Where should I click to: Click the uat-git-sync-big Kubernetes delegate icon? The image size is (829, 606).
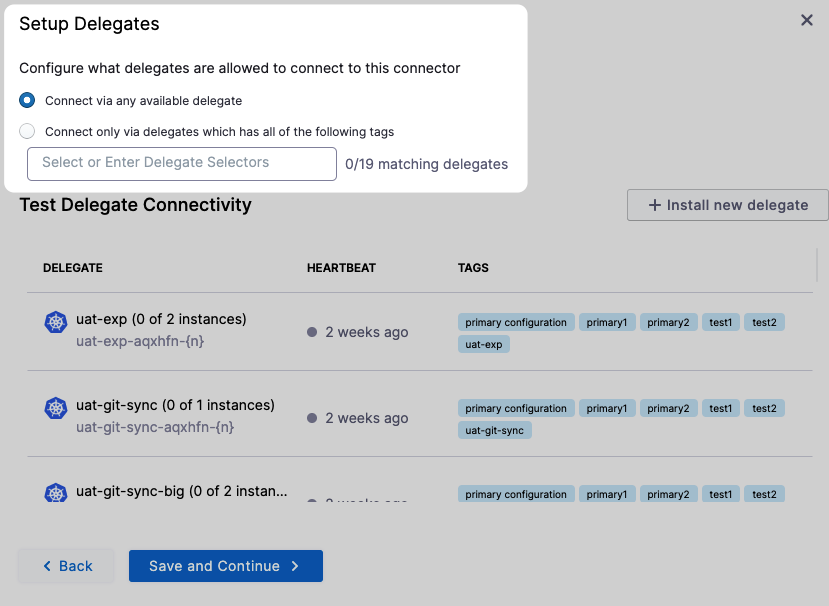(x=55, y=493)
